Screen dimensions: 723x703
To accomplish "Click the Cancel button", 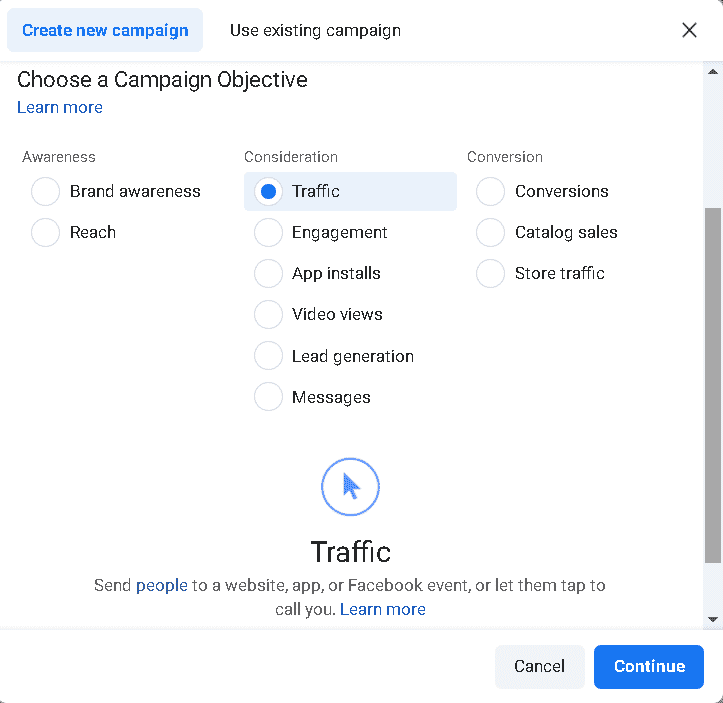I will (539, 667).
